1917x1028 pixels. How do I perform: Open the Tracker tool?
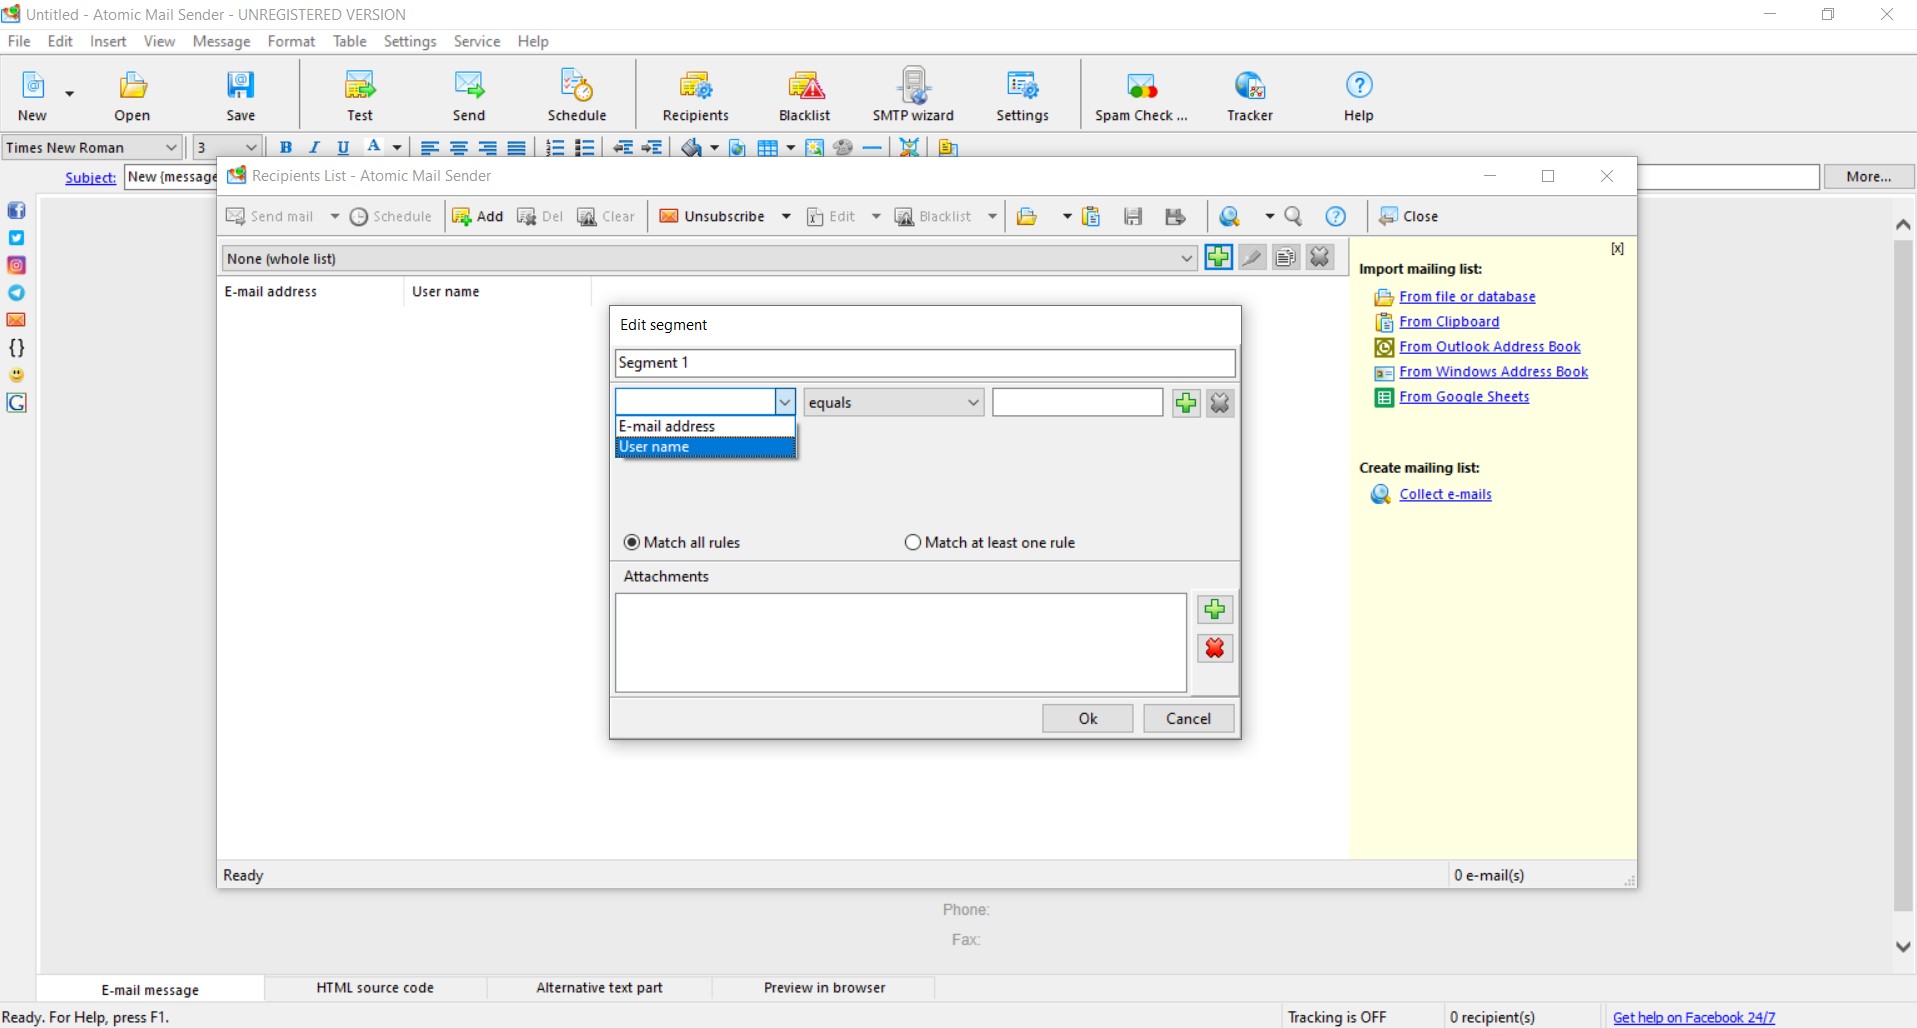click(x=1250, y=95)
